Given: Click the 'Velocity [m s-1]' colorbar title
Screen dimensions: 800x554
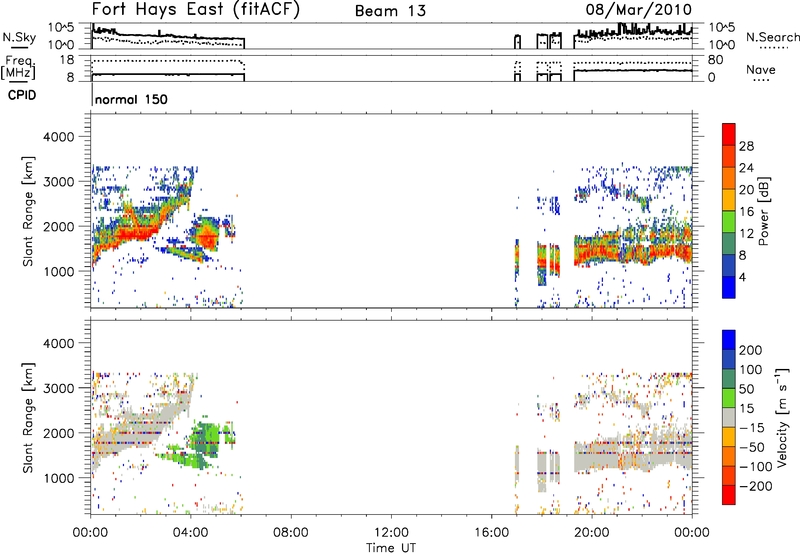Looking at the screenshot, I should 782,417.
